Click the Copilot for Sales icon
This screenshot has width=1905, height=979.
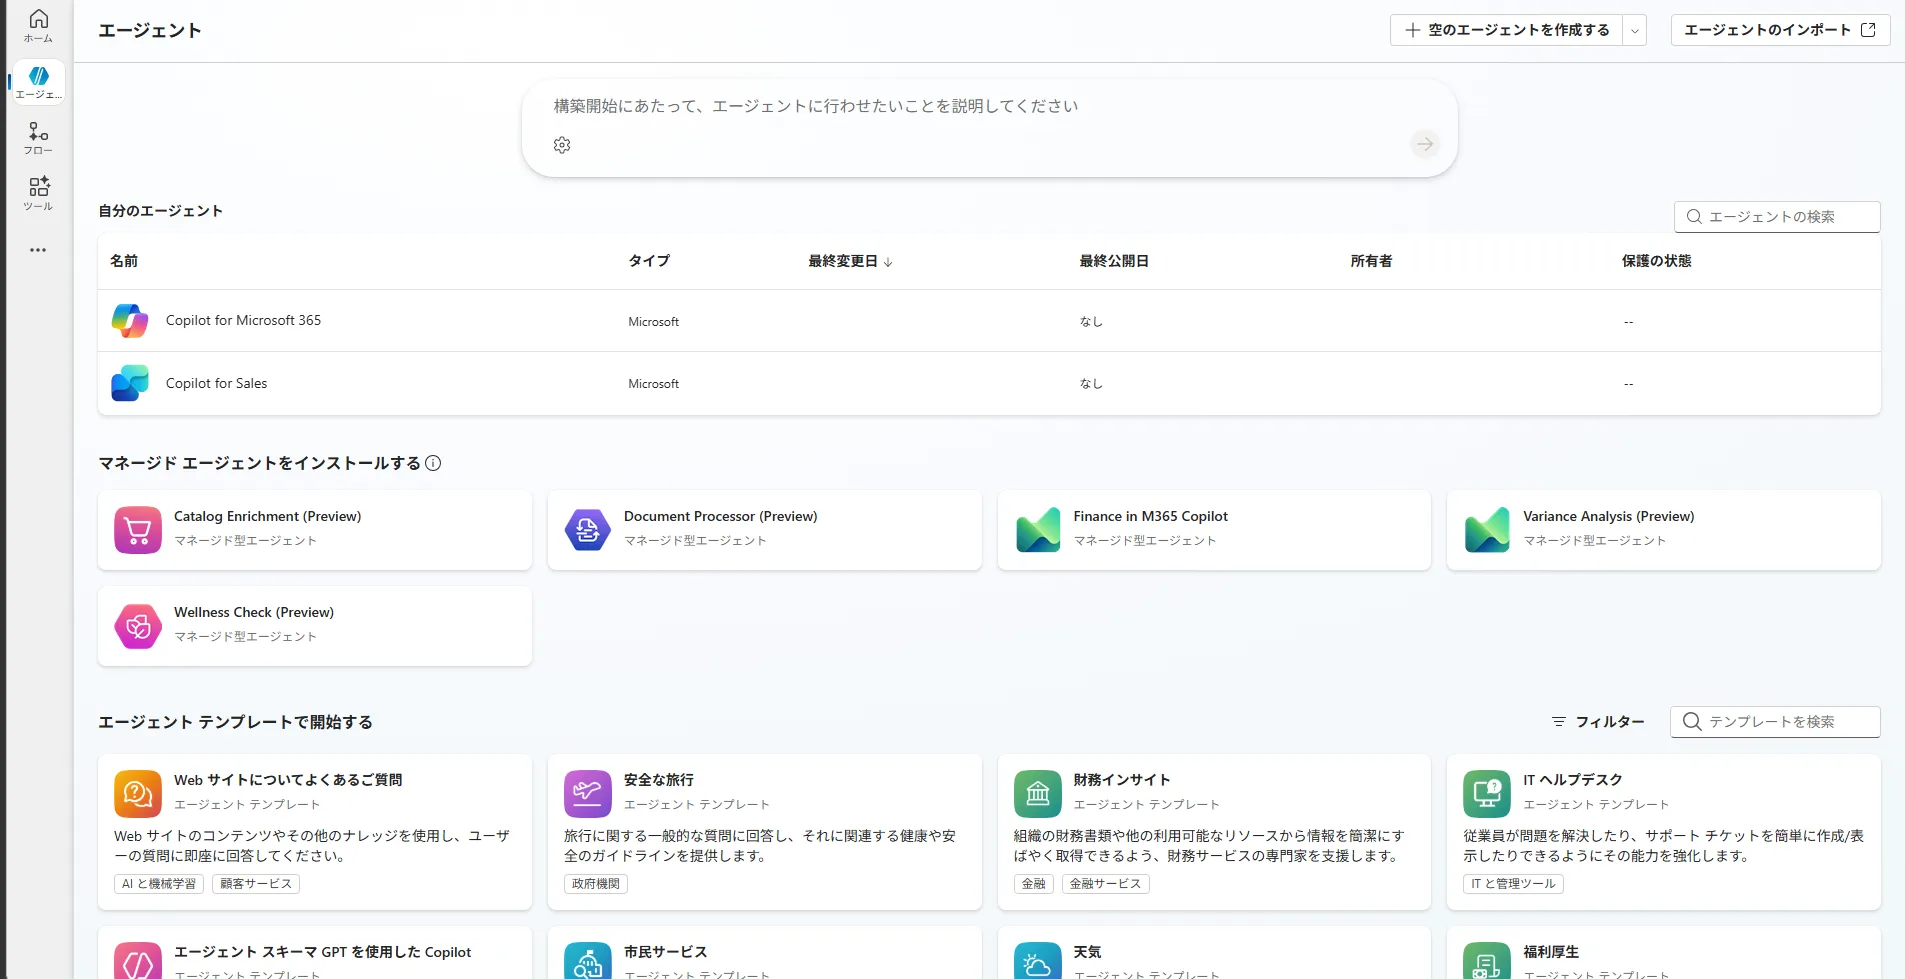click(130, 383)
